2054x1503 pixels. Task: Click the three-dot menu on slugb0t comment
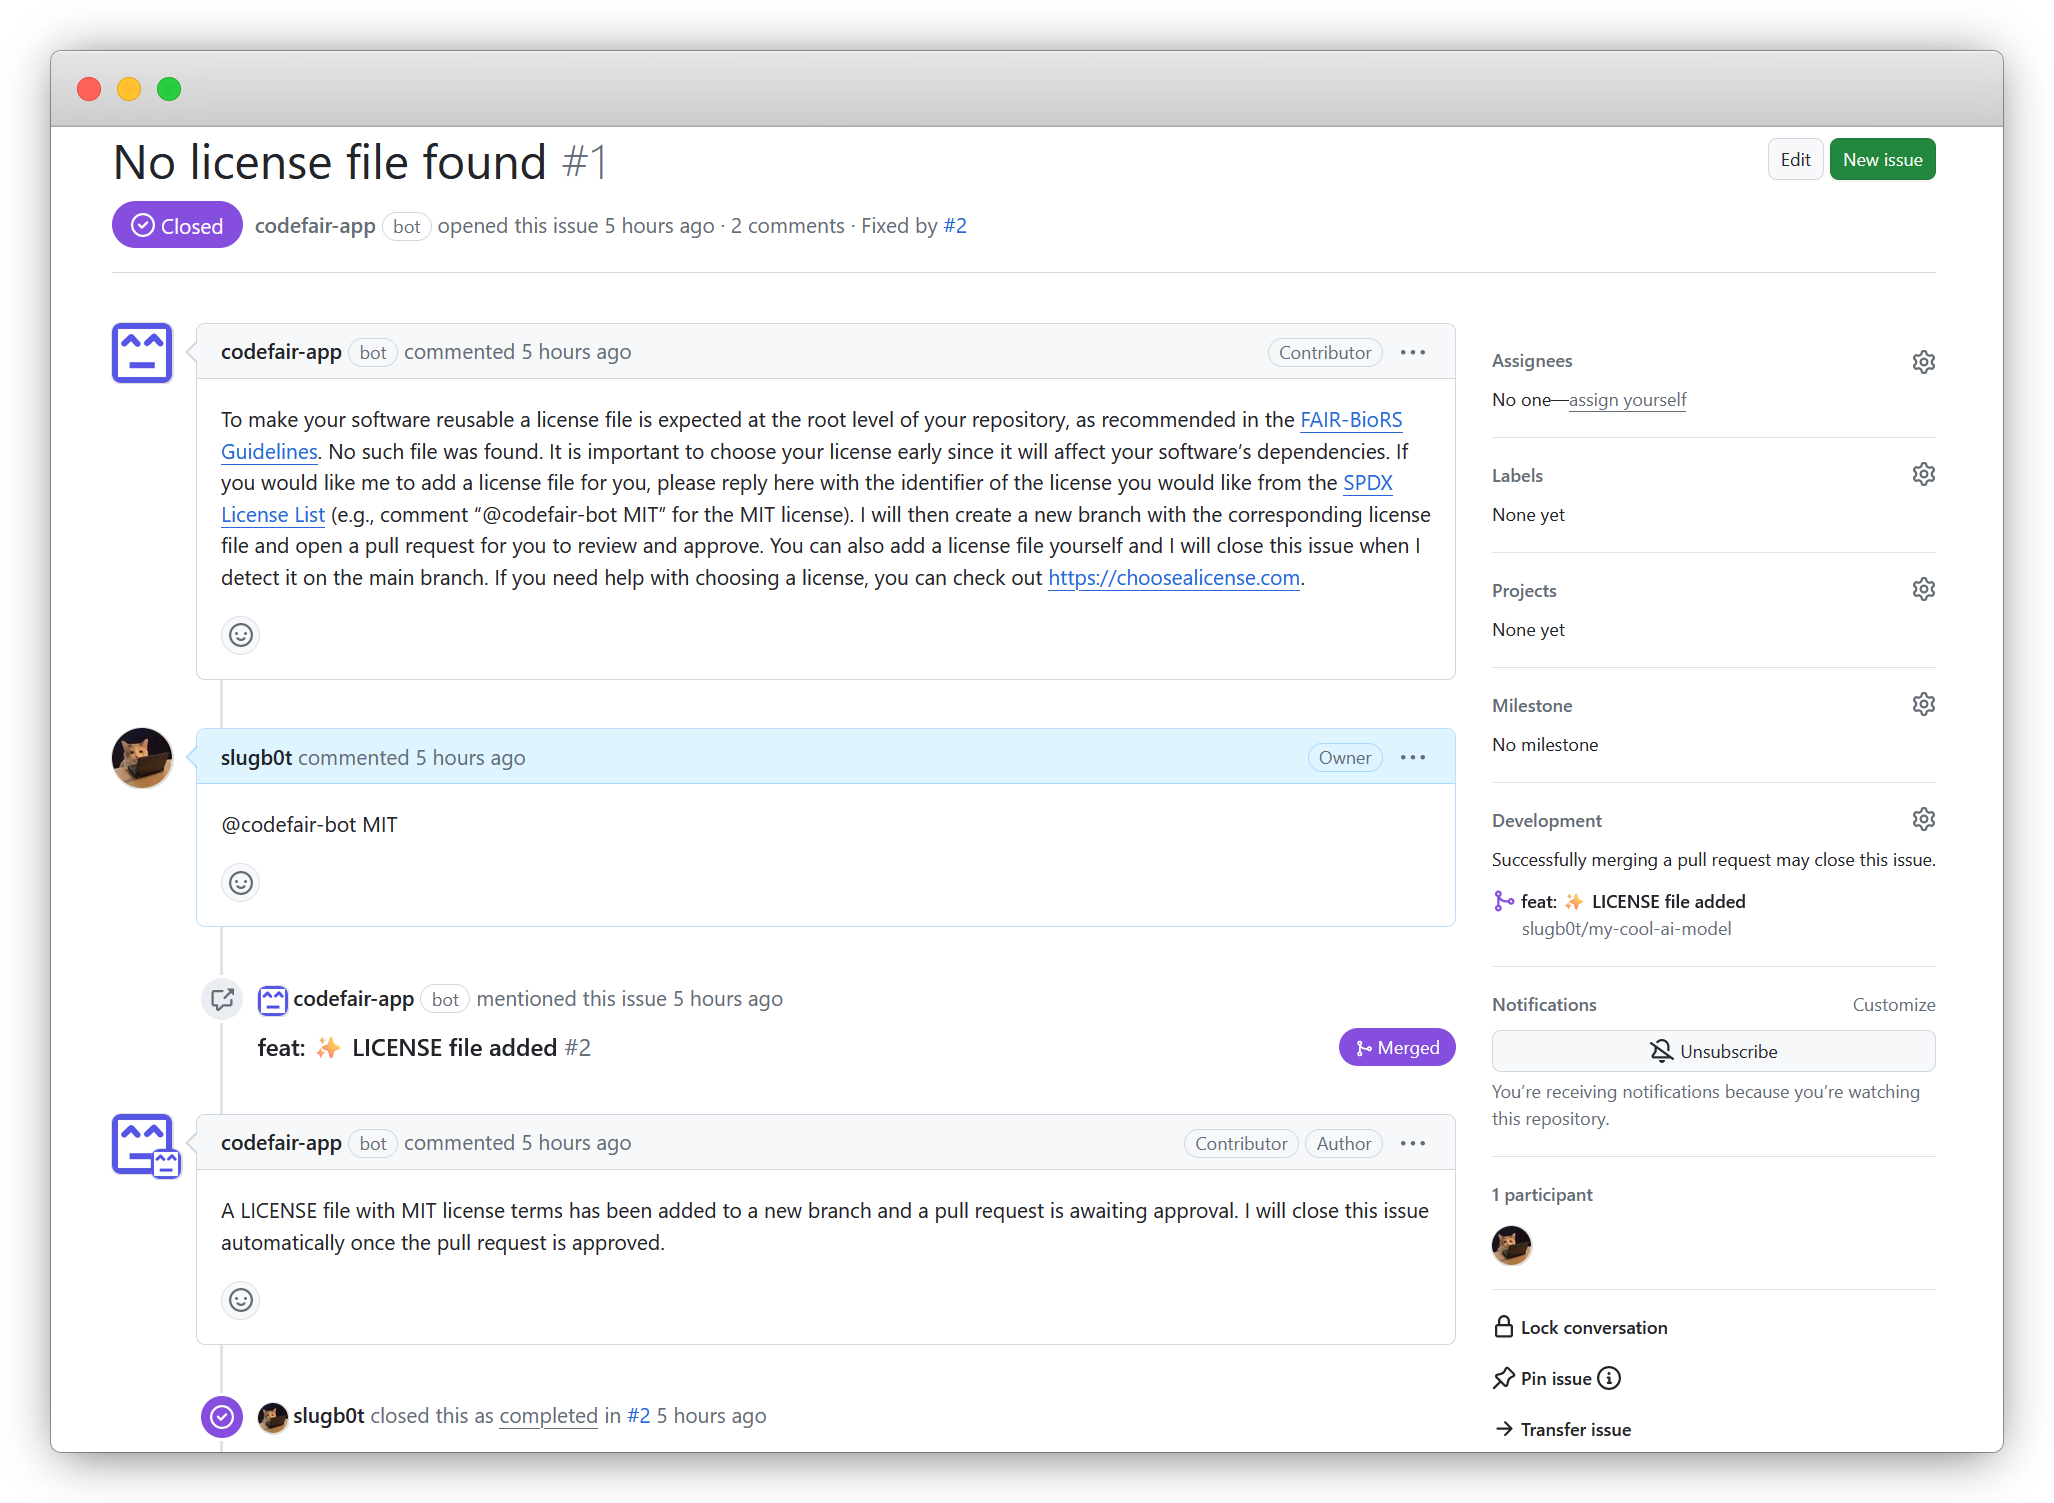click(1415, 758)
